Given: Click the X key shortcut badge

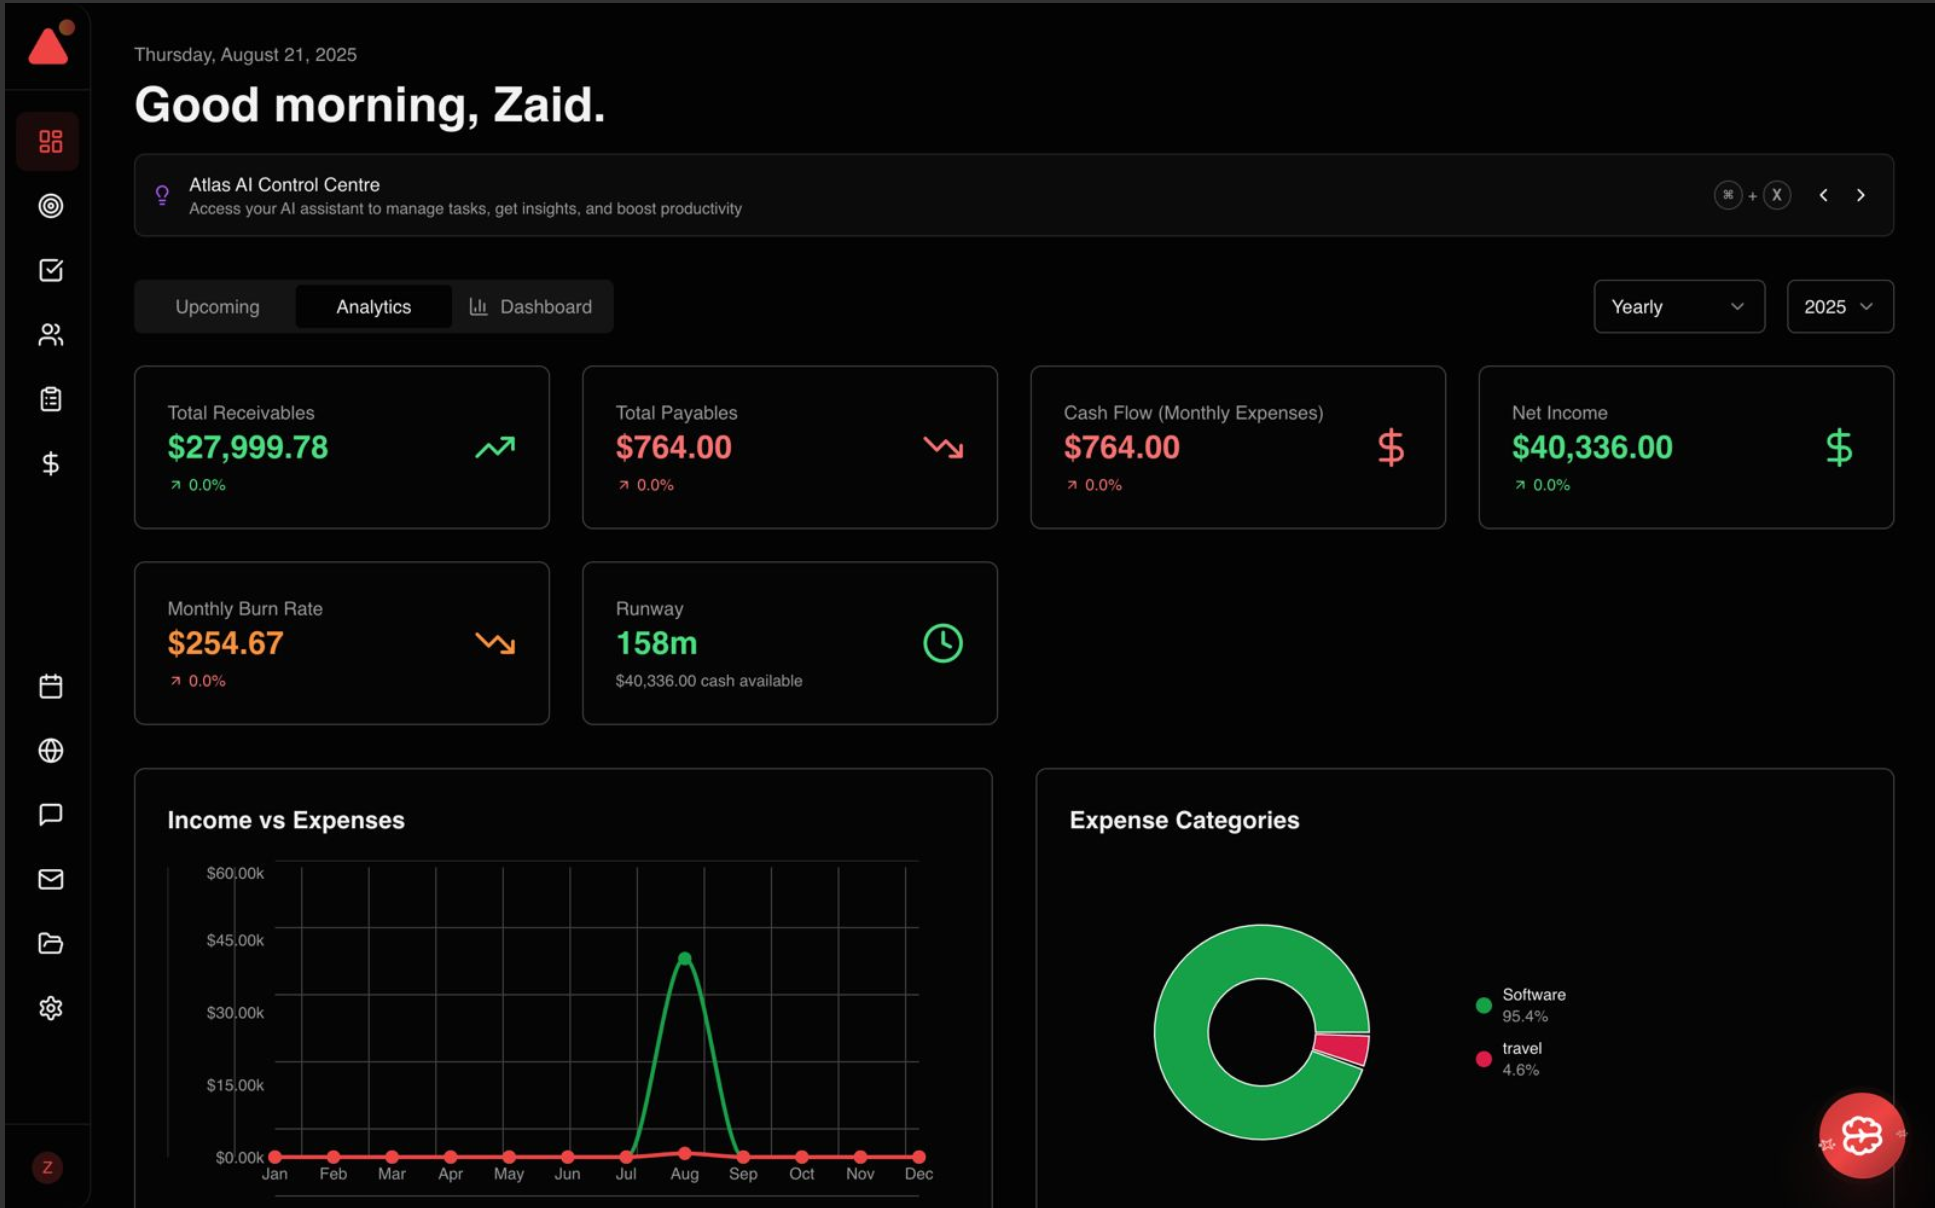Looking at the screenshot, I should click(1777, 195).
